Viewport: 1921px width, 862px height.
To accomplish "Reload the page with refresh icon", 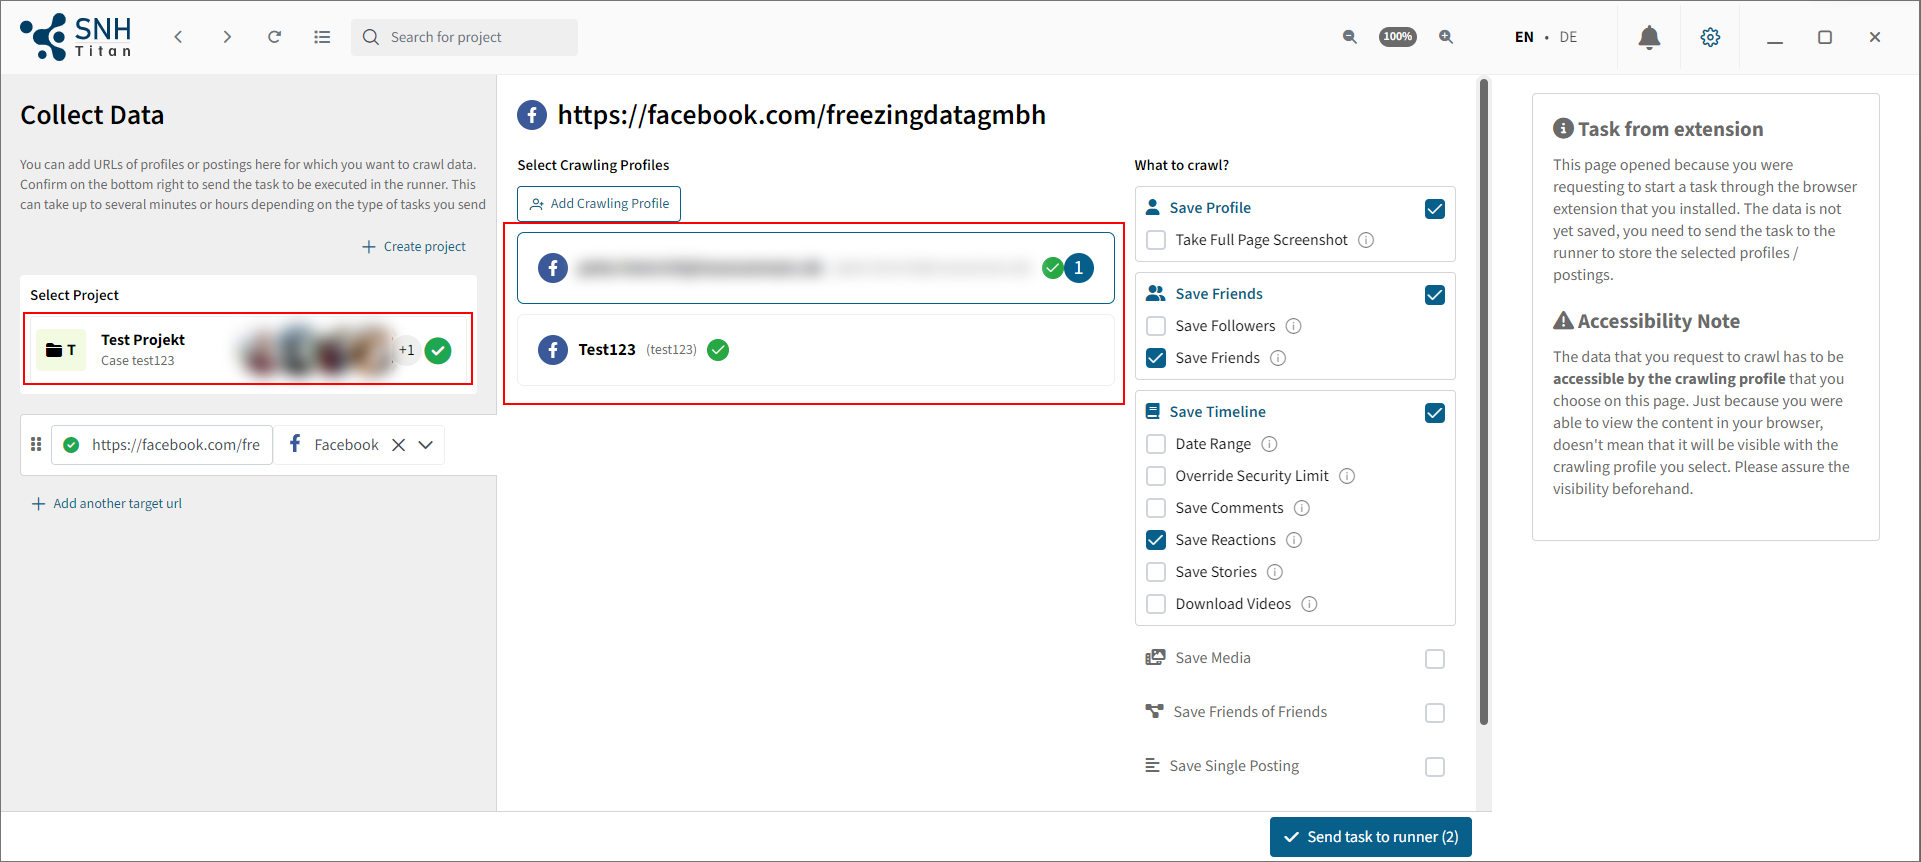I will 274,37.
